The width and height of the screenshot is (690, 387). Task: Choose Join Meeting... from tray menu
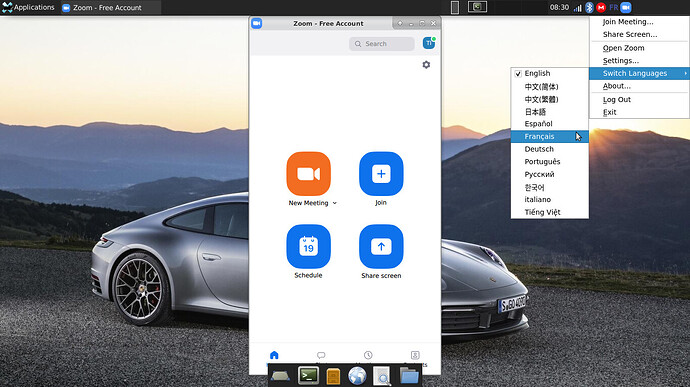639,22
